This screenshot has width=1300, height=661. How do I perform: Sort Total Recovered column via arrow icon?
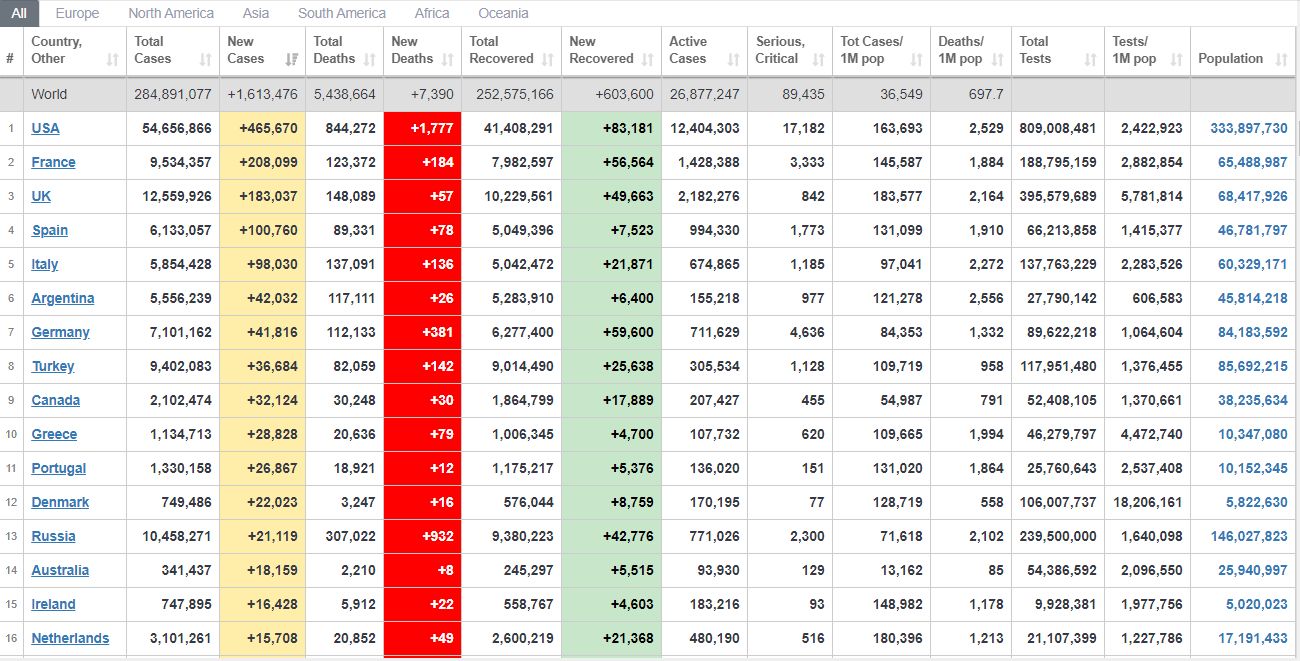pos(547,60)
